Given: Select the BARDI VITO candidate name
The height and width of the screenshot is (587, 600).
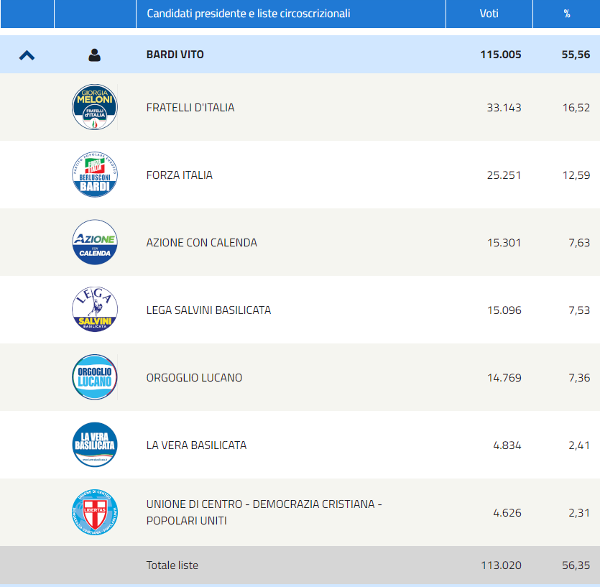Looking at the screenshot, I should (175, 55).
